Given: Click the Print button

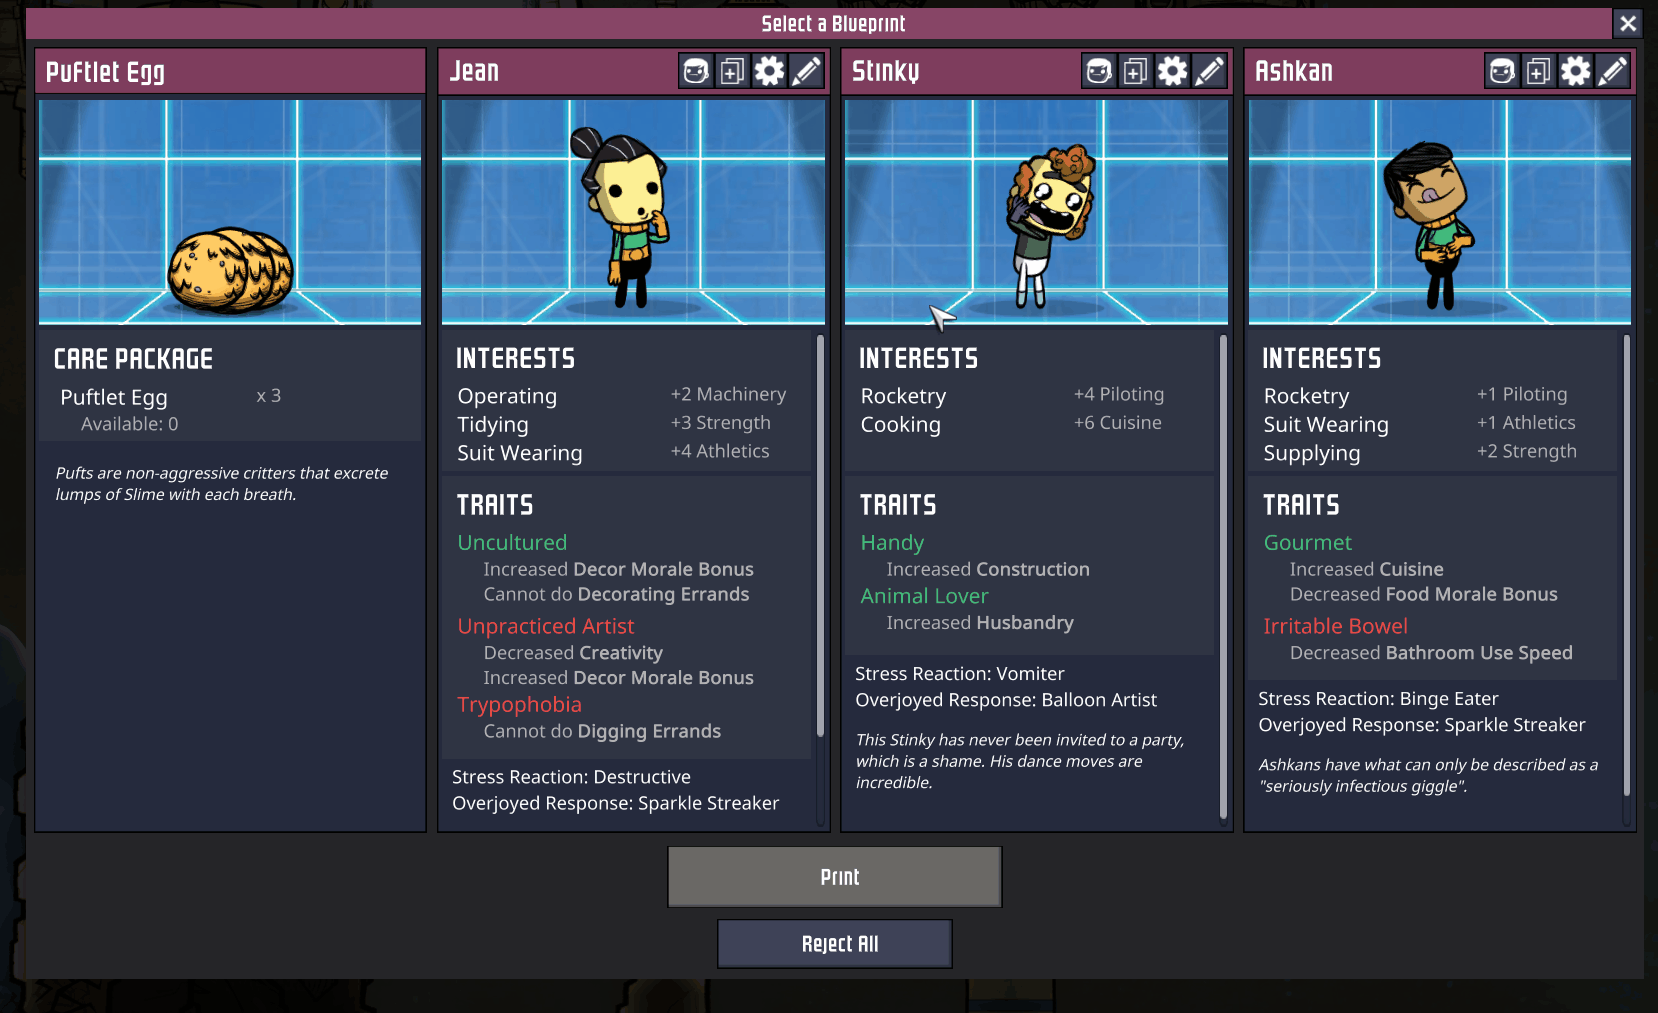Looking at the screenshot, I should (x=835, y=877).
